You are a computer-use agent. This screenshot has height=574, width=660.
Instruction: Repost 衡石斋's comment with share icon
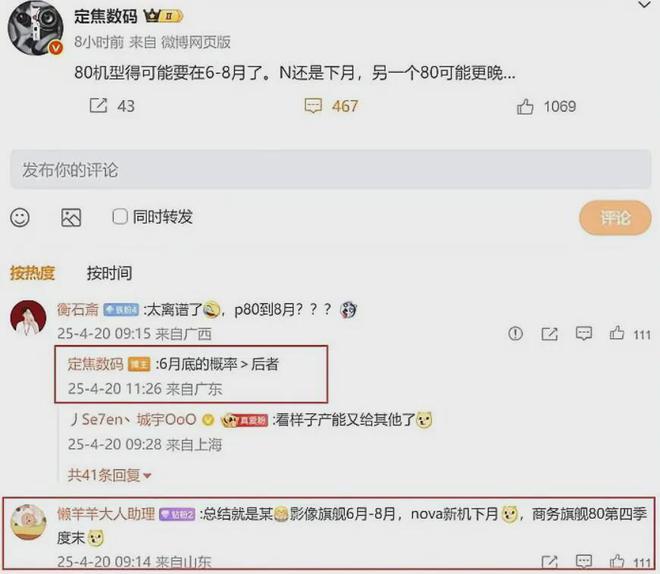tap(549, 334)
